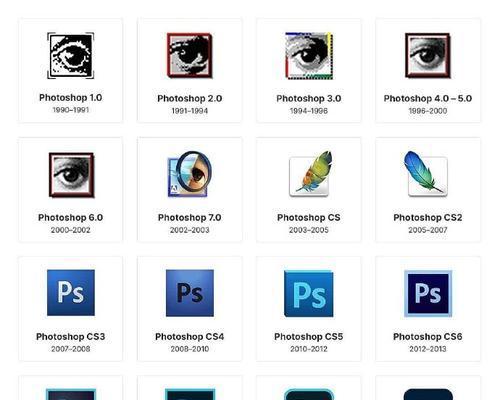The width and height of the screenshot is (500, 400).
Task: Click the Photoshop 6.0 eye icon
Action: coord(71,175)
